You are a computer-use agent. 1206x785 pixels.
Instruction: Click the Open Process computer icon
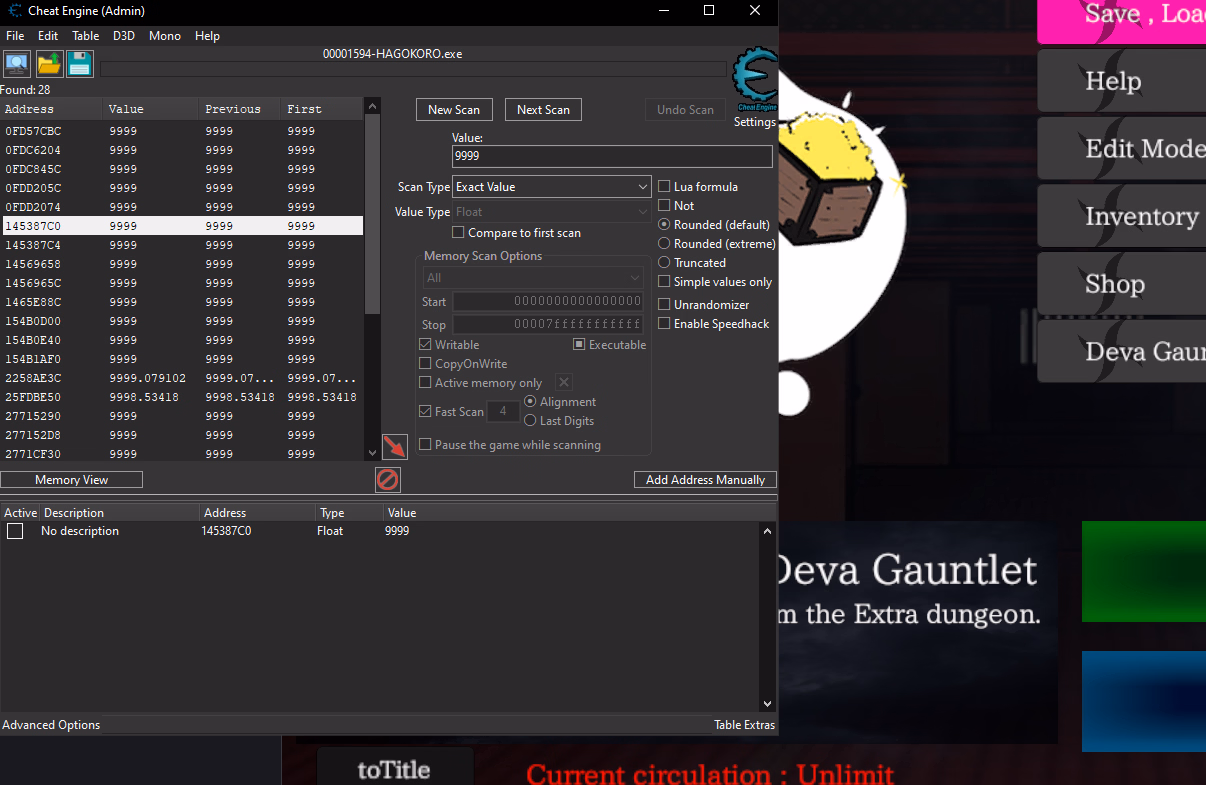tap(17, 64)
